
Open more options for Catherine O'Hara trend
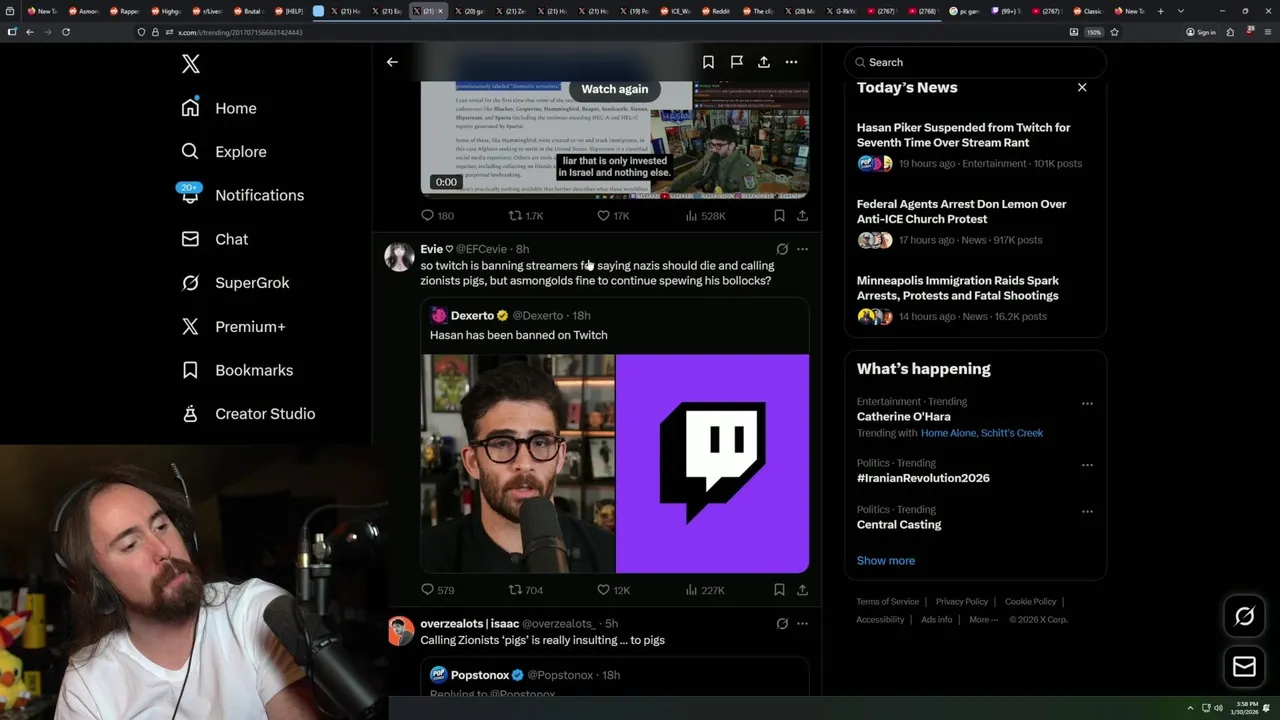[x=1087, y=404]
